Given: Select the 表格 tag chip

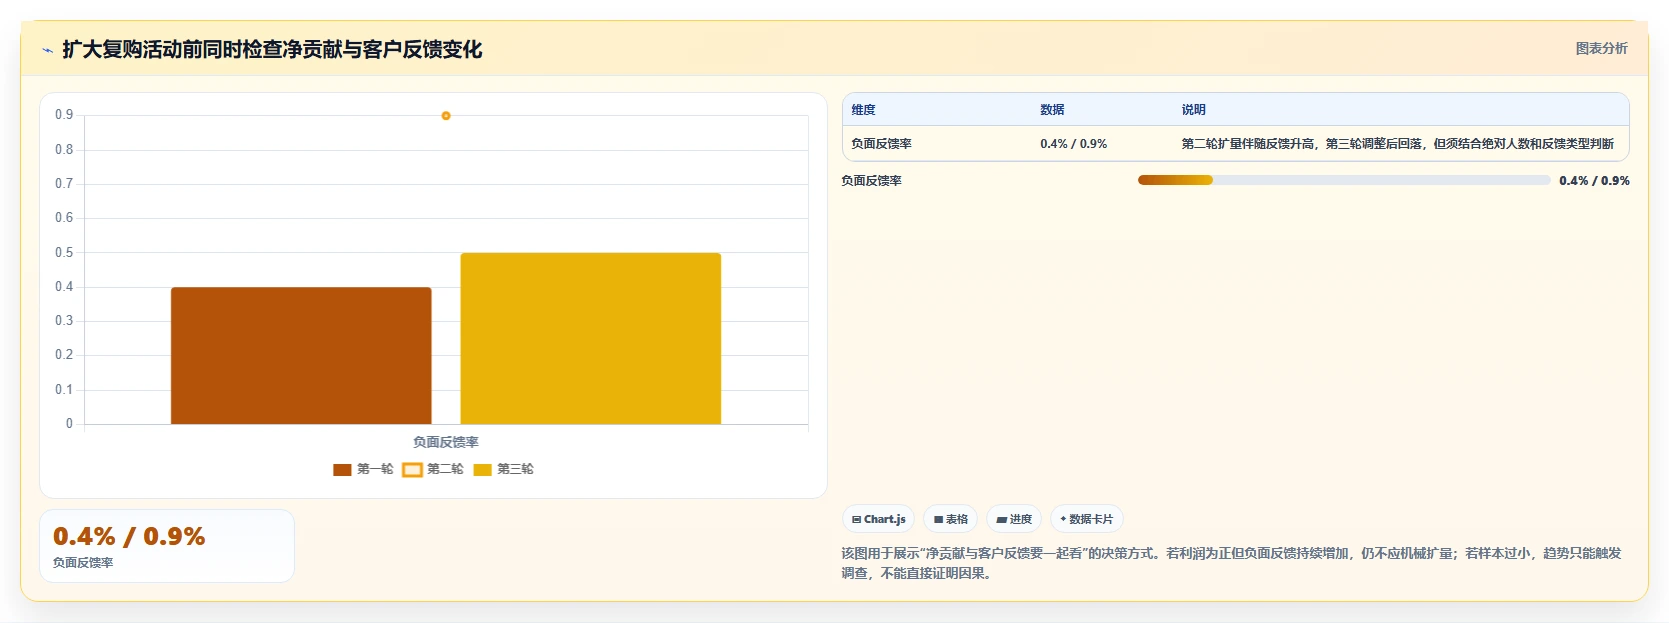Looking at the screenshot, I should point(951,519).
